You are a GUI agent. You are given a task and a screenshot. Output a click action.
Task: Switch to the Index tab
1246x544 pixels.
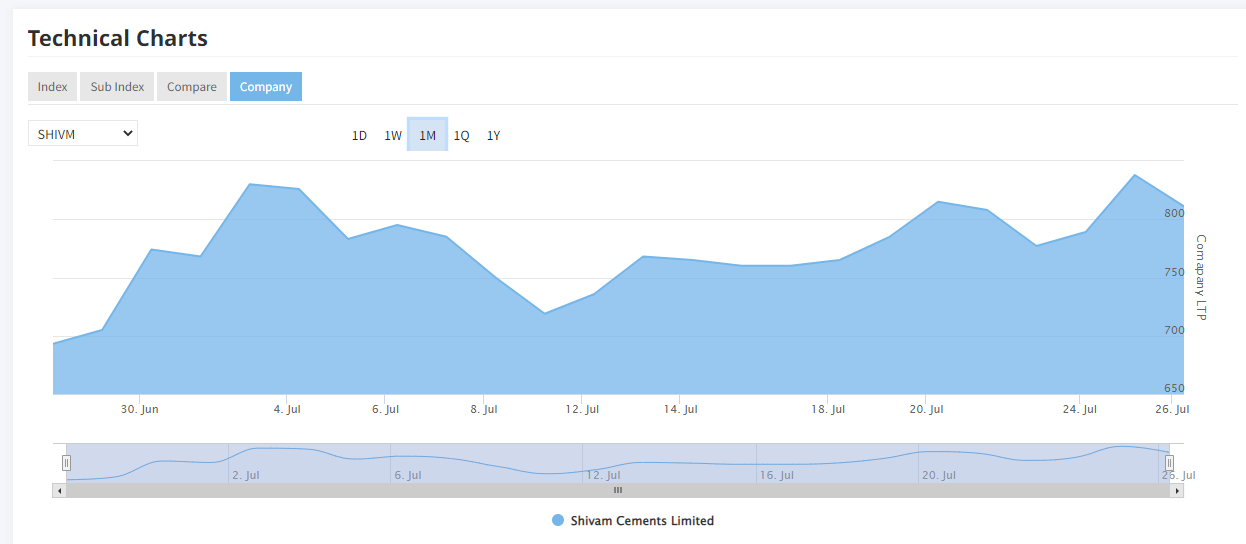coord(52,87)
